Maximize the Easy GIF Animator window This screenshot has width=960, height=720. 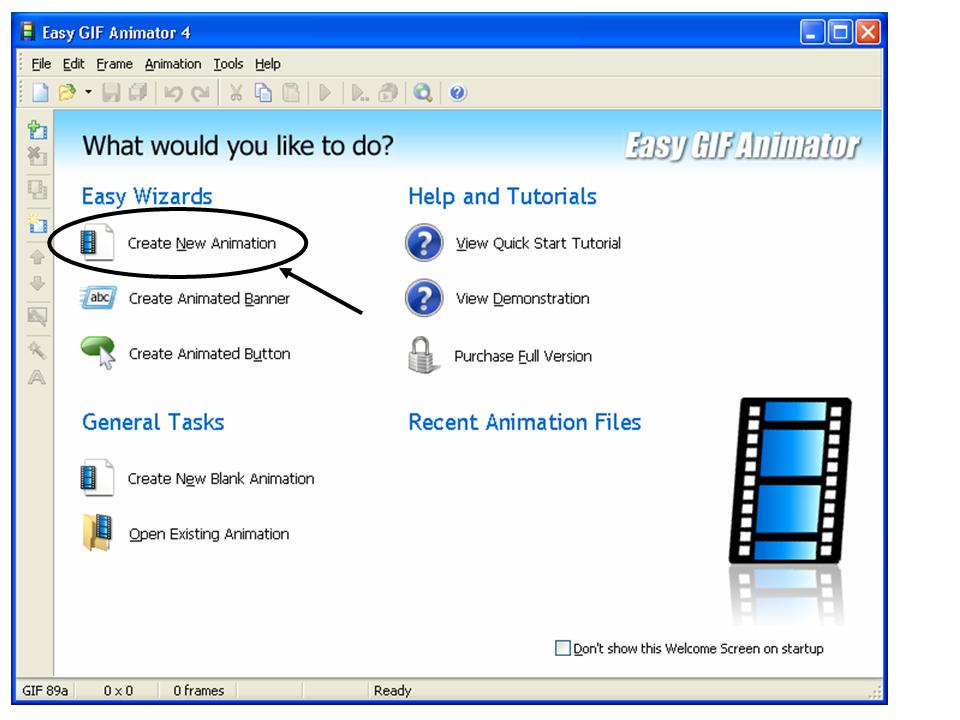point(840,32)
